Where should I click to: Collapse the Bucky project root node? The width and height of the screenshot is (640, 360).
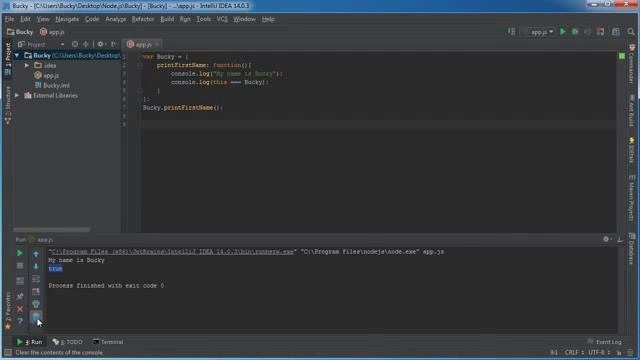point(17,55)
